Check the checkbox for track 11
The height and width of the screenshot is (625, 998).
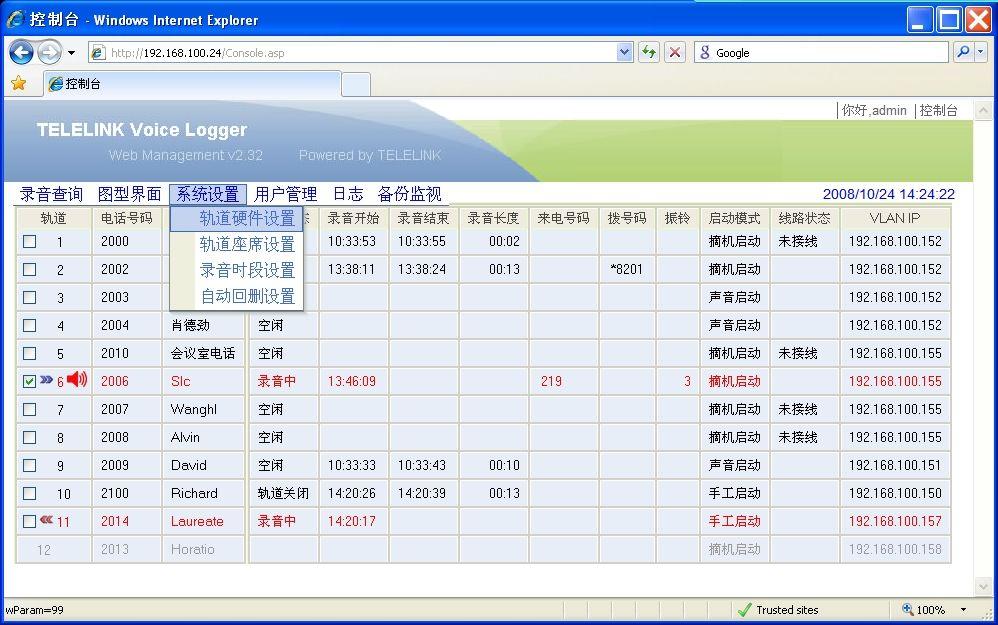tap(29, 521)
